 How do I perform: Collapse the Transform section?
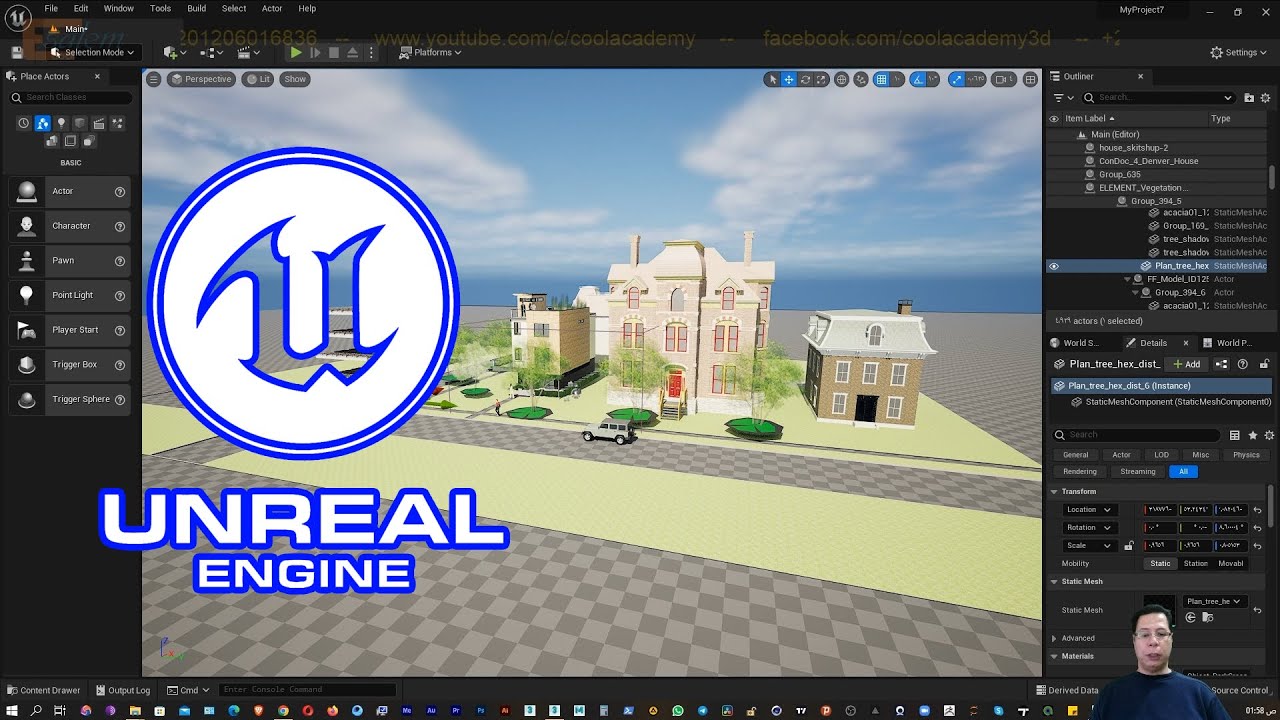tap(1054, 492)
